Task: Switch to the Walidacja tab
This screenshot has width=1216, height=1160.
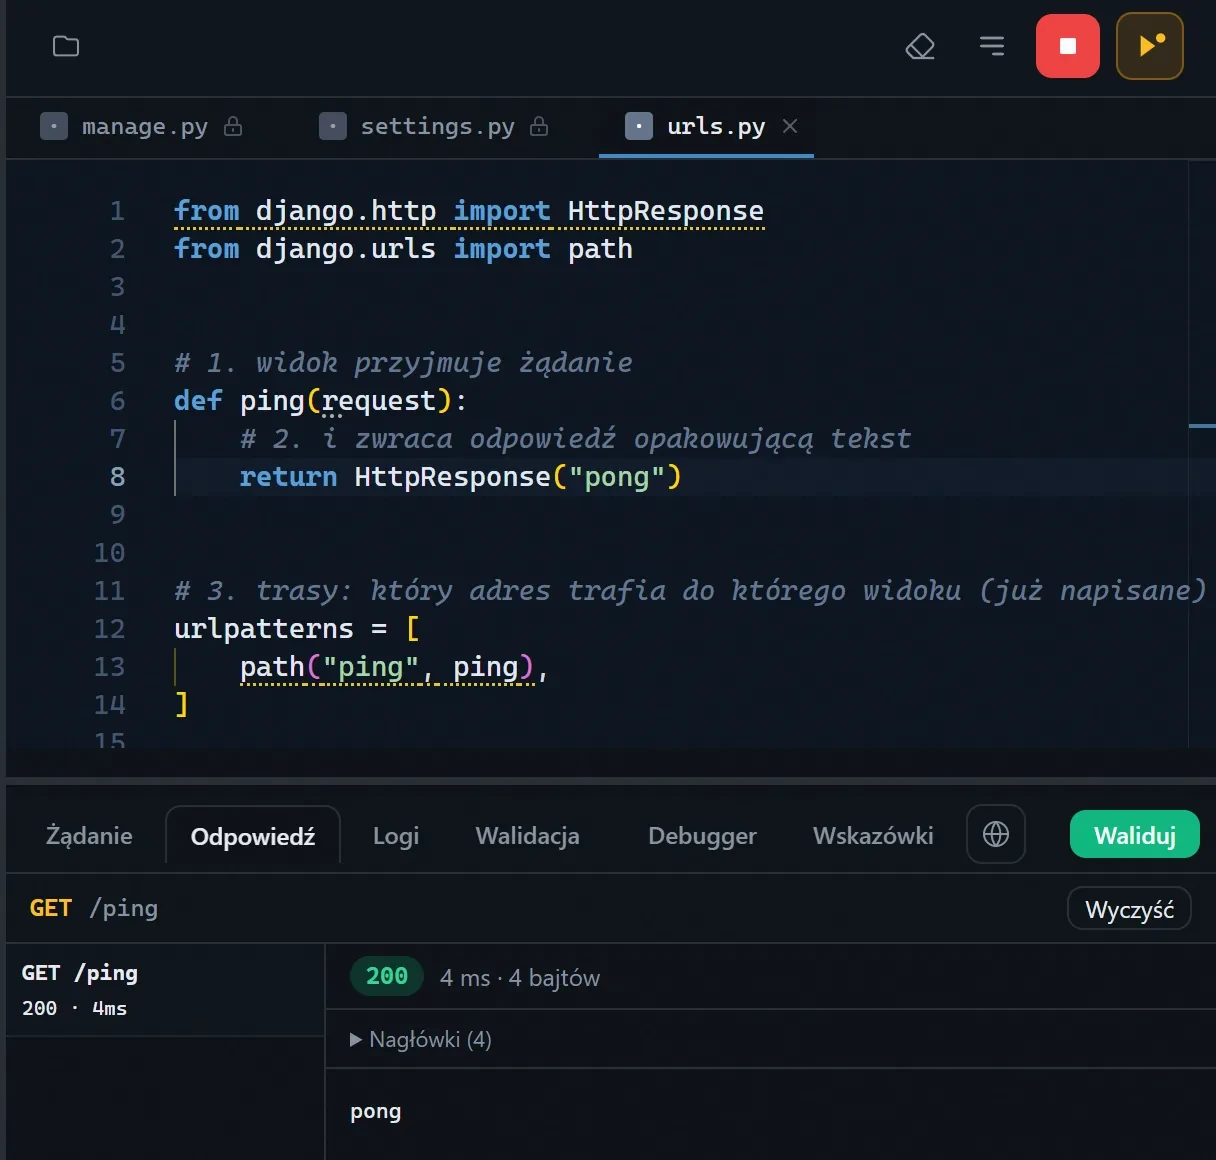Action: tap(527, 835)
